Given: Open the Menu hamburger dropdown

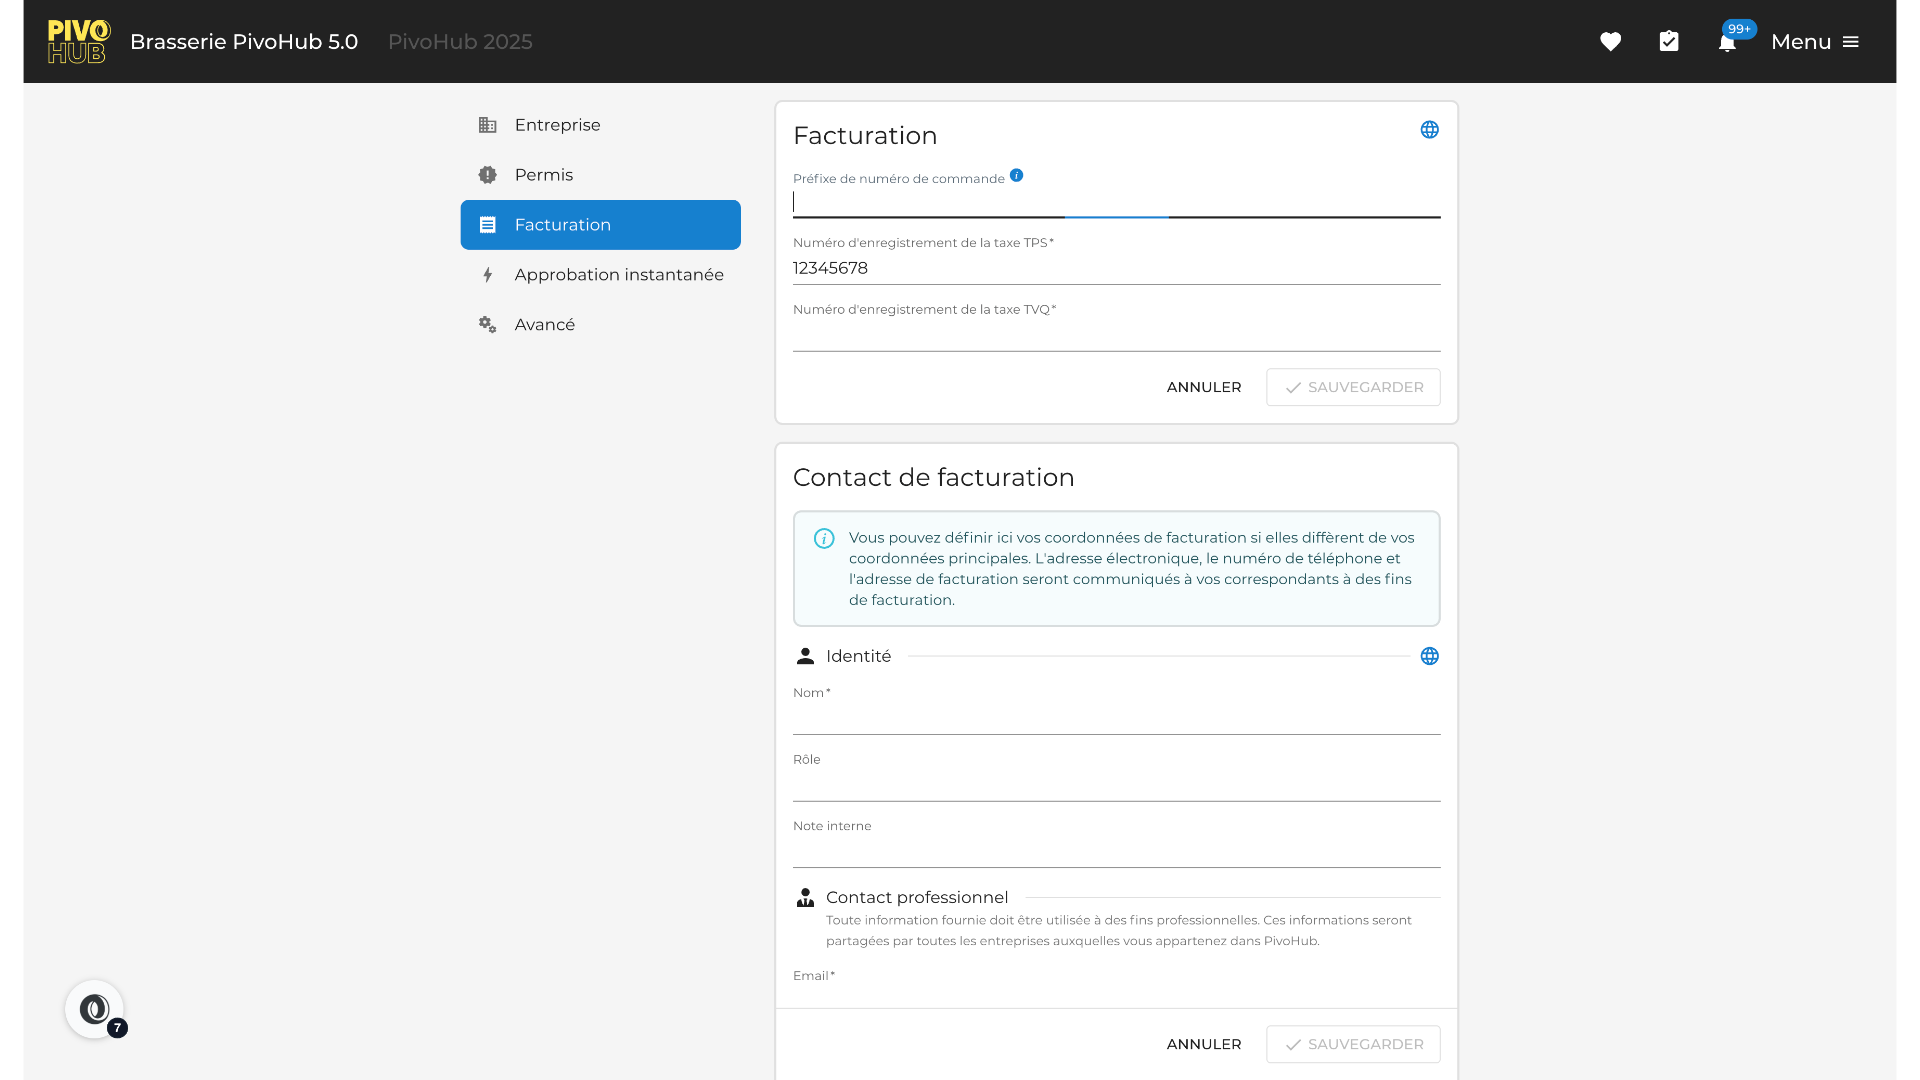Looking at the screenshot, I should 1814,42.
